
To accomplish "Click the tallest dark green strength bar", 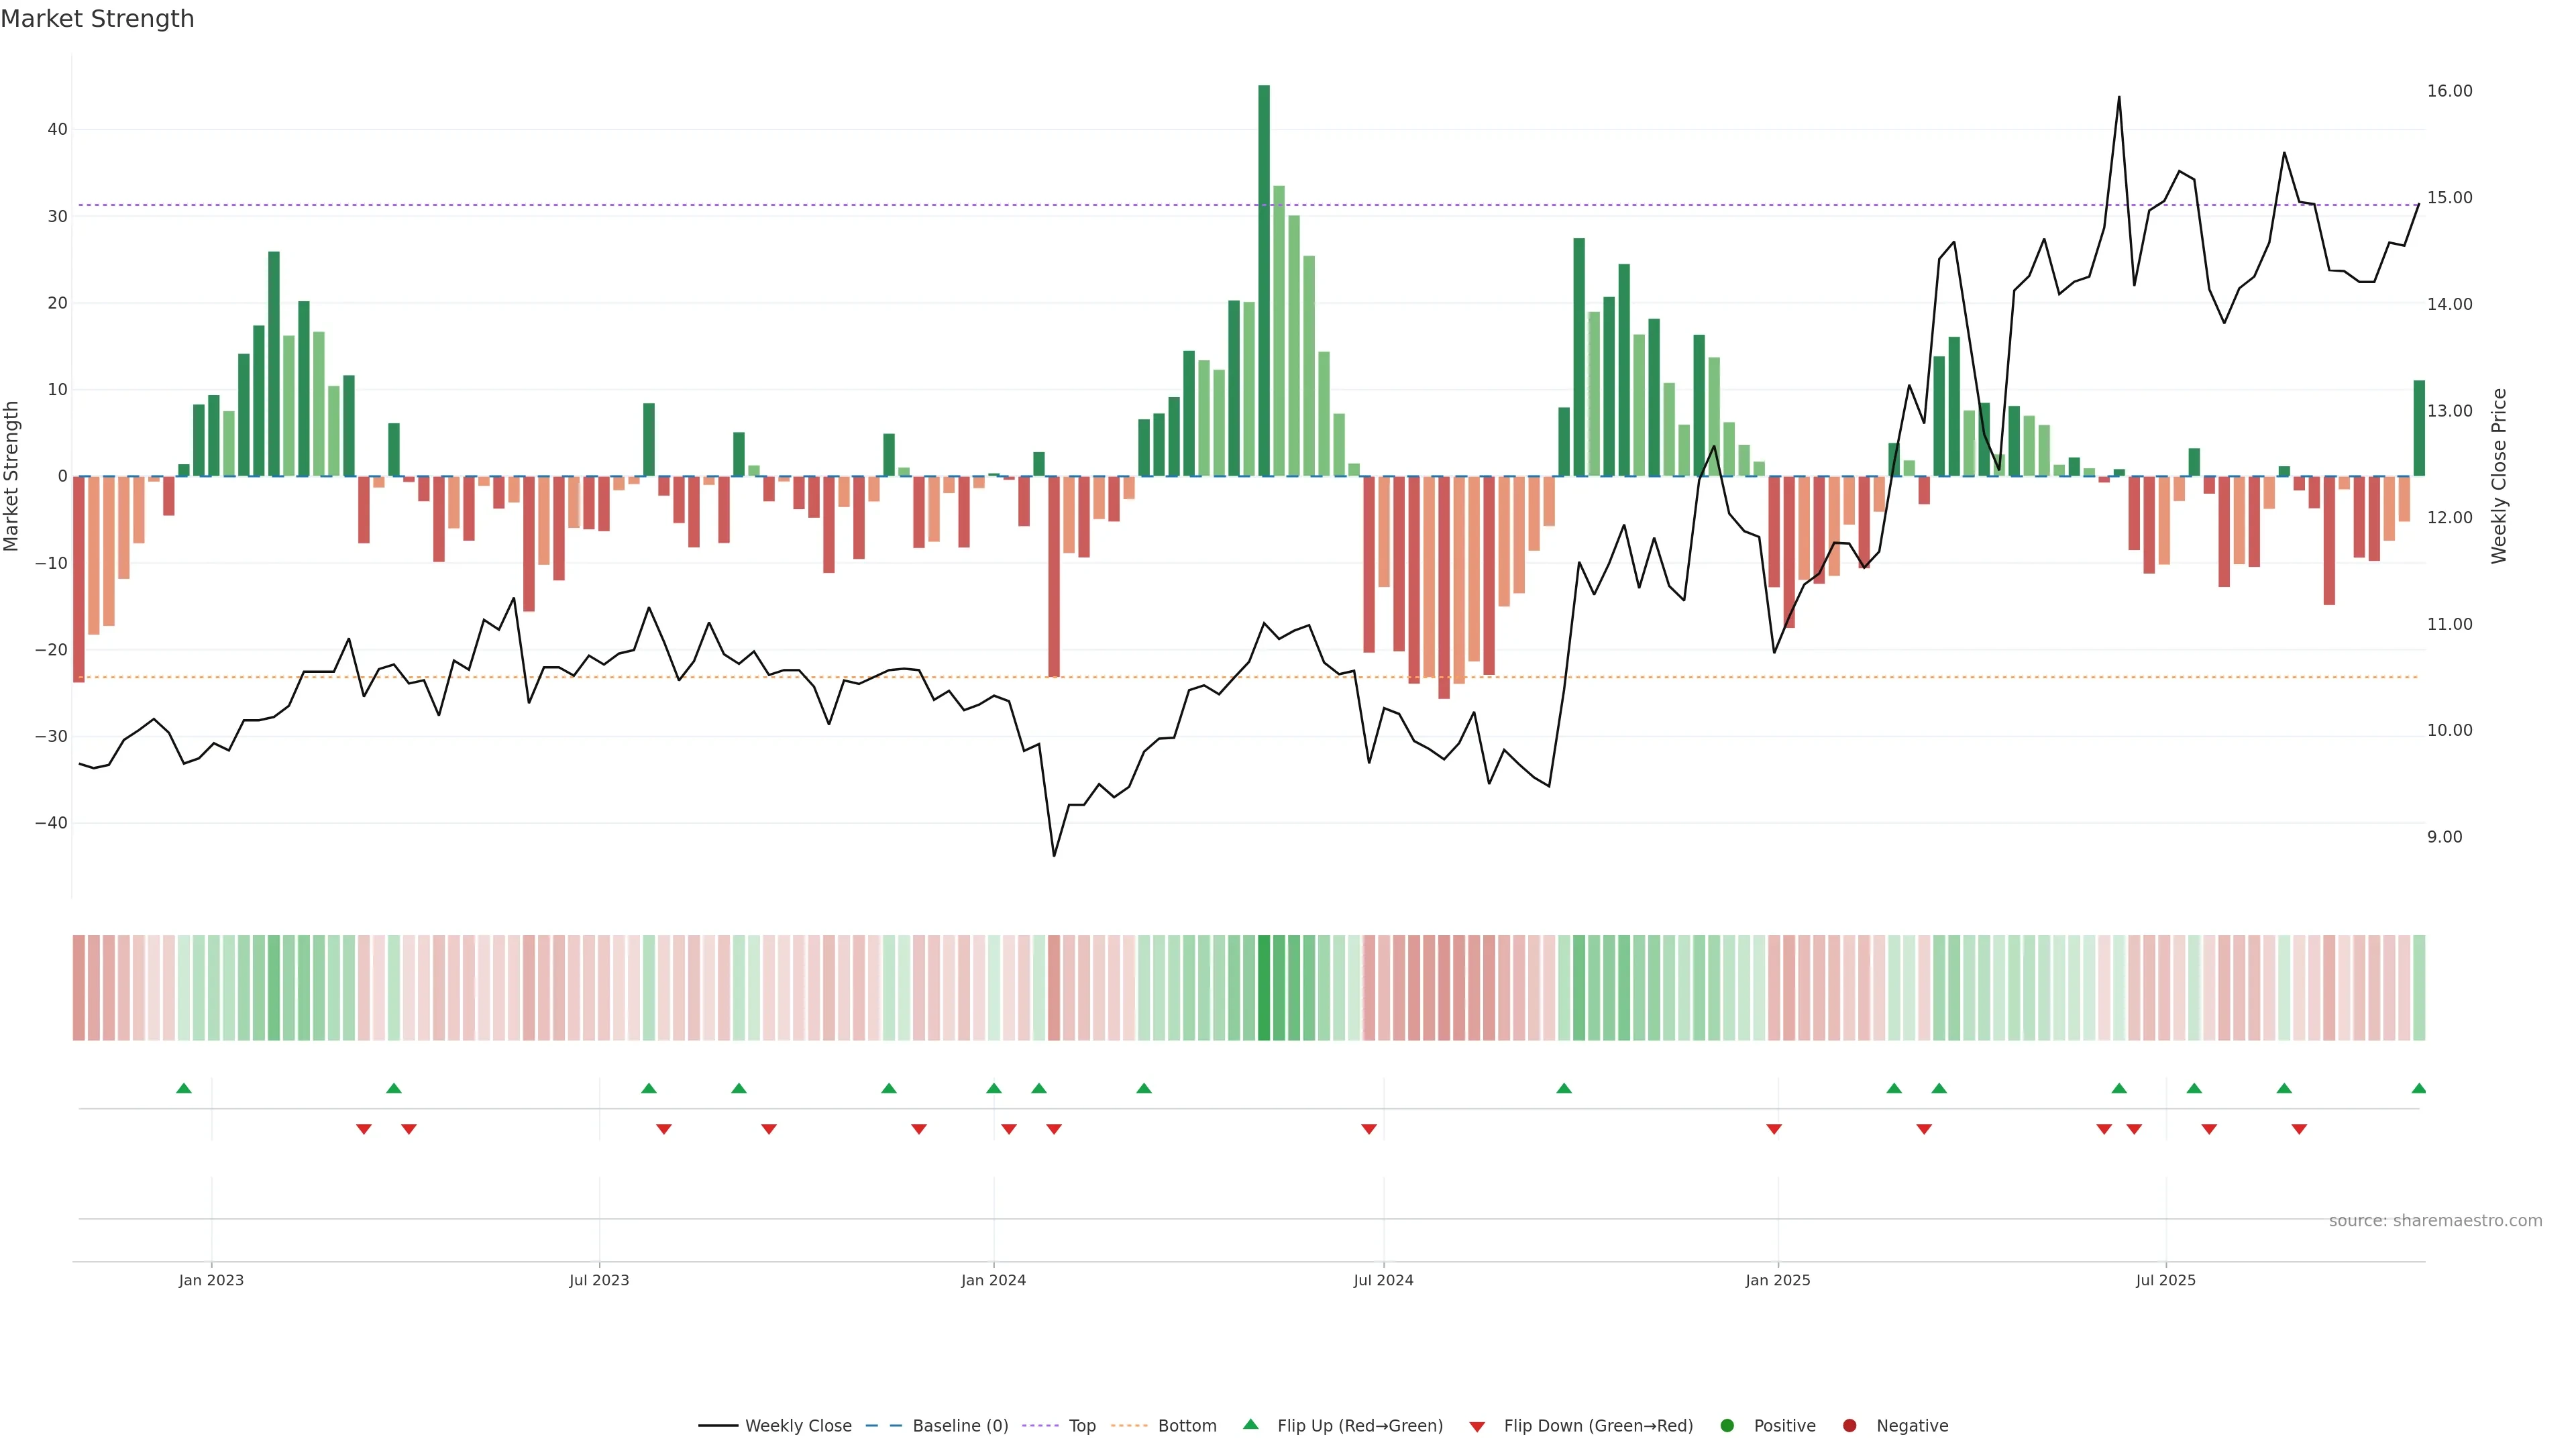I will 1264,280.
